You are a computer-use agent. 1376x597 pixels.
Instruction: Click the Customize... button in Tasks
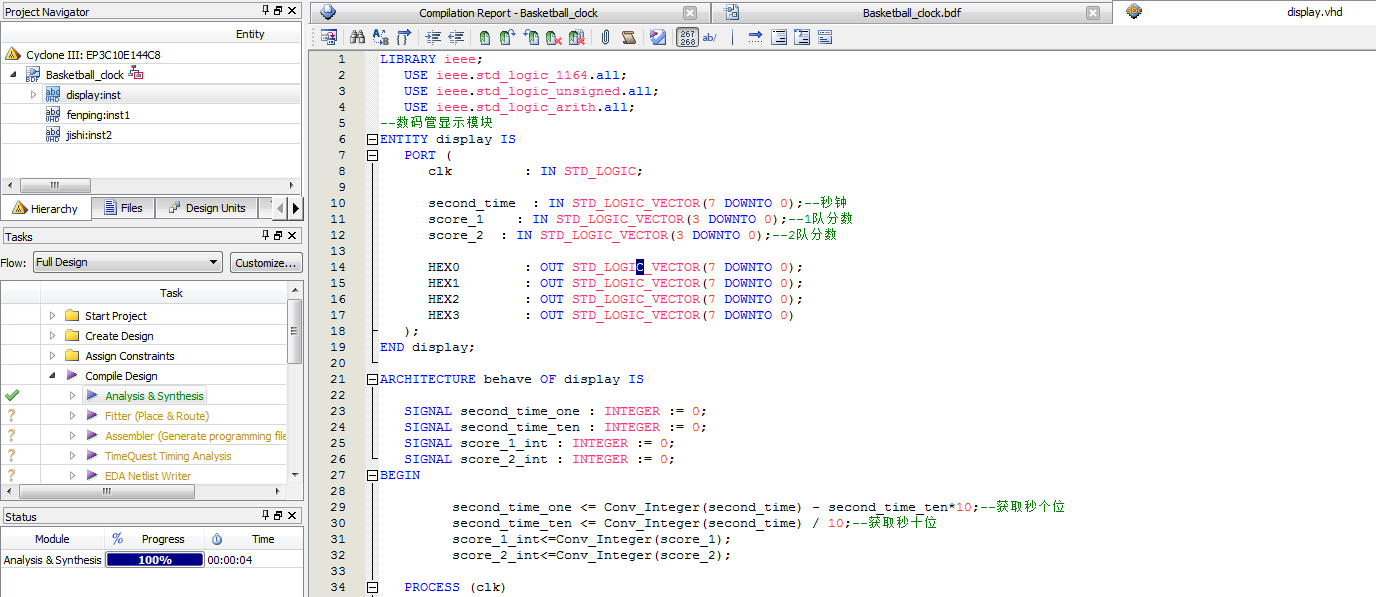pos(266,262)
